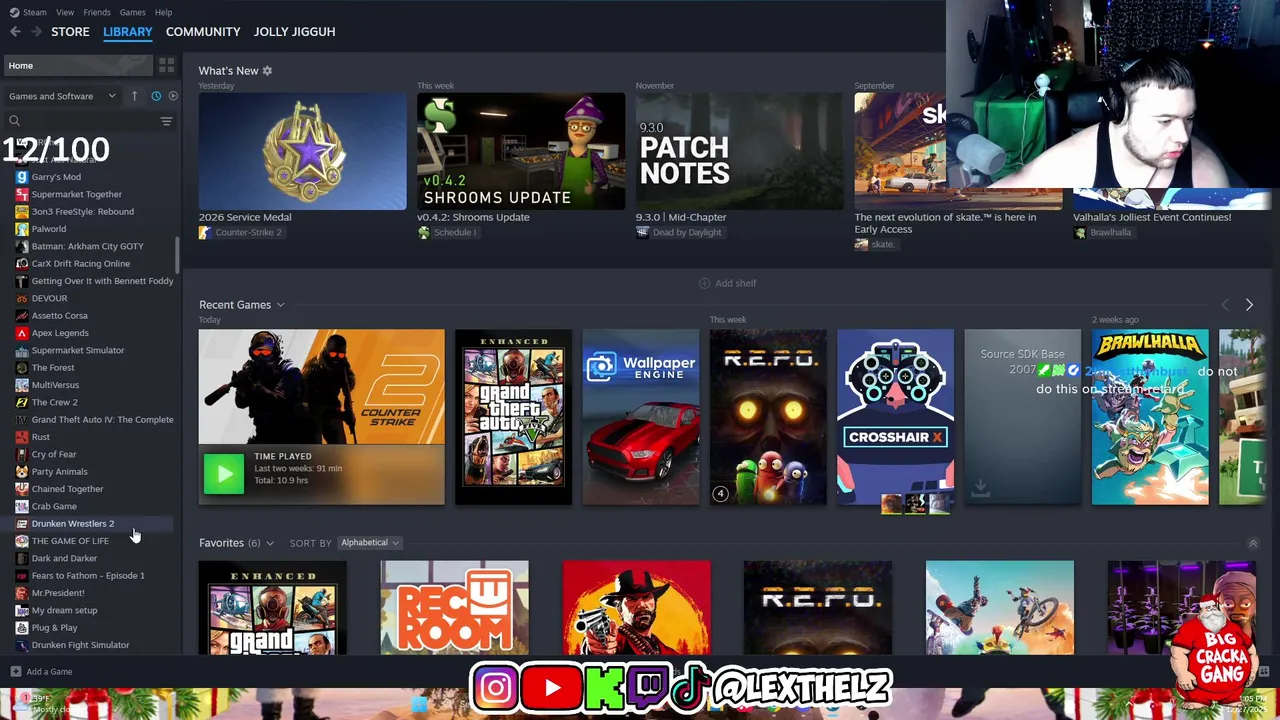The height and width of the screenshot is (720, 1280).
Task: Open the Alphabetical sort dropdown
Action: [x=369, y=543]
